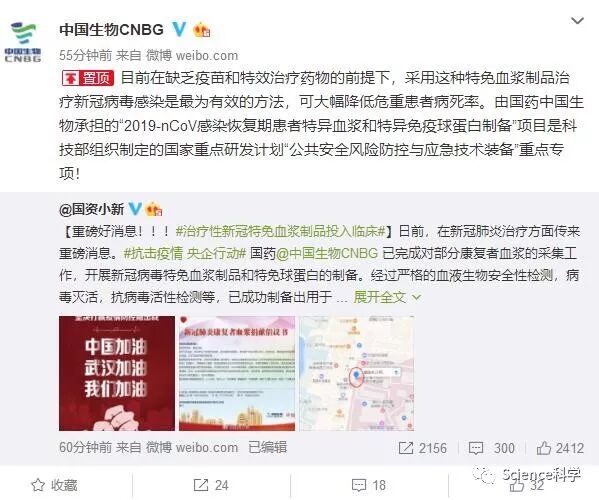Like the original post showing 2412

coord(560,448)
